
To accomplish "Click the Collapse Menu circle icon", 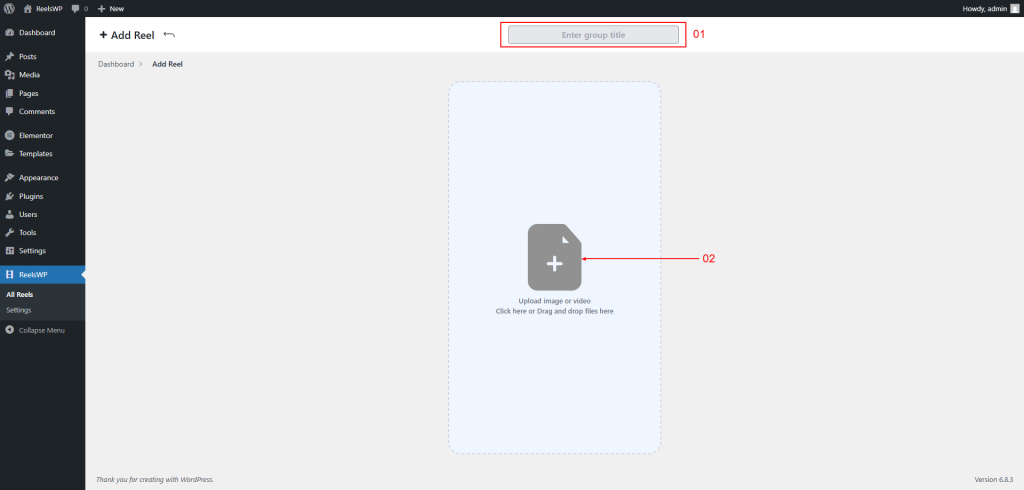I will tap(10, 330).
